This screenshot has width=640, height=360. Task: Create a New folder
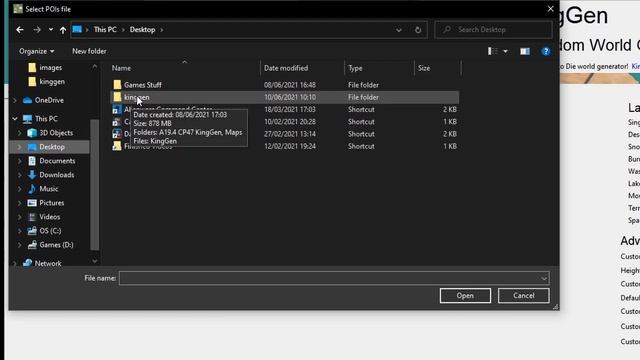pos(89,51)
